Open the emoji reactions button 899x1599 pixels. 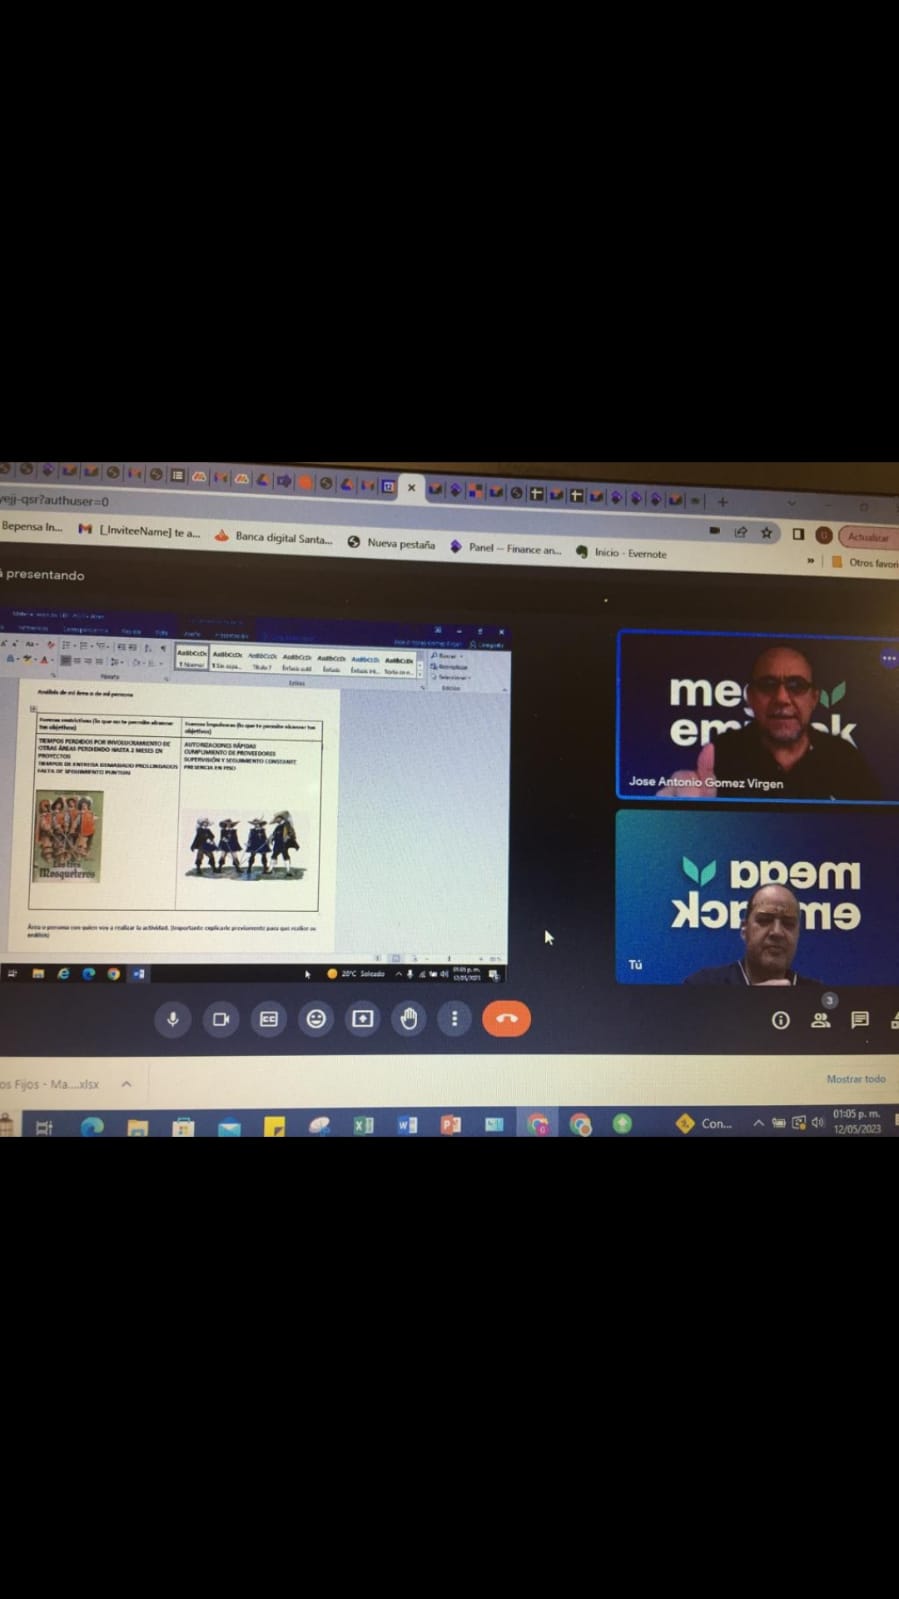[316, 1019]
